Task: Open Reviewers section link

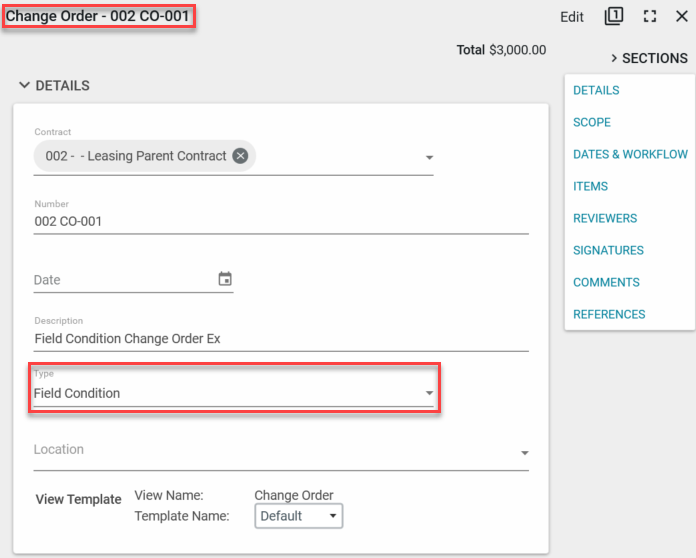Action: click(x=604, y=218)
